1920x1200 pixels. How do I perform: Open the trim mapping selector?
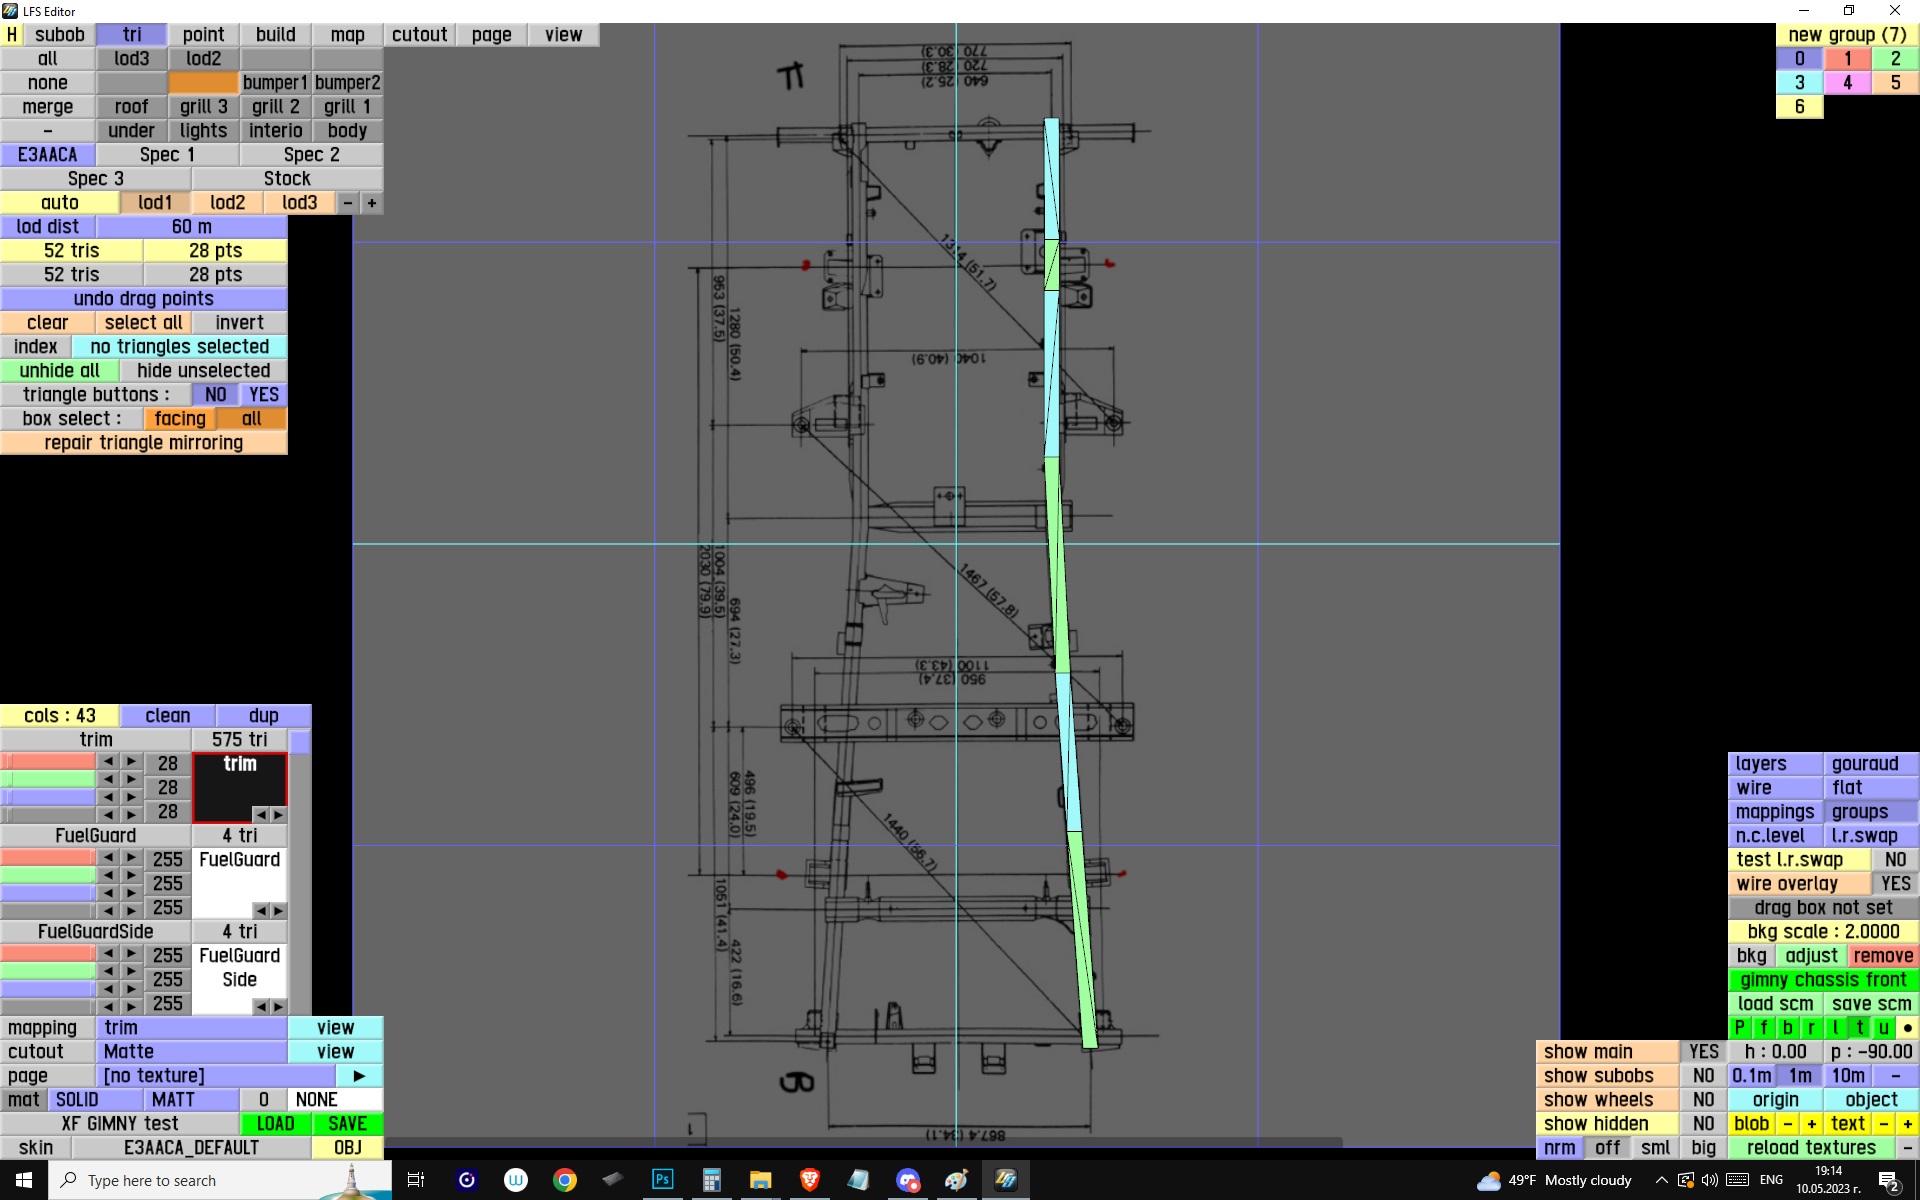192,1028
